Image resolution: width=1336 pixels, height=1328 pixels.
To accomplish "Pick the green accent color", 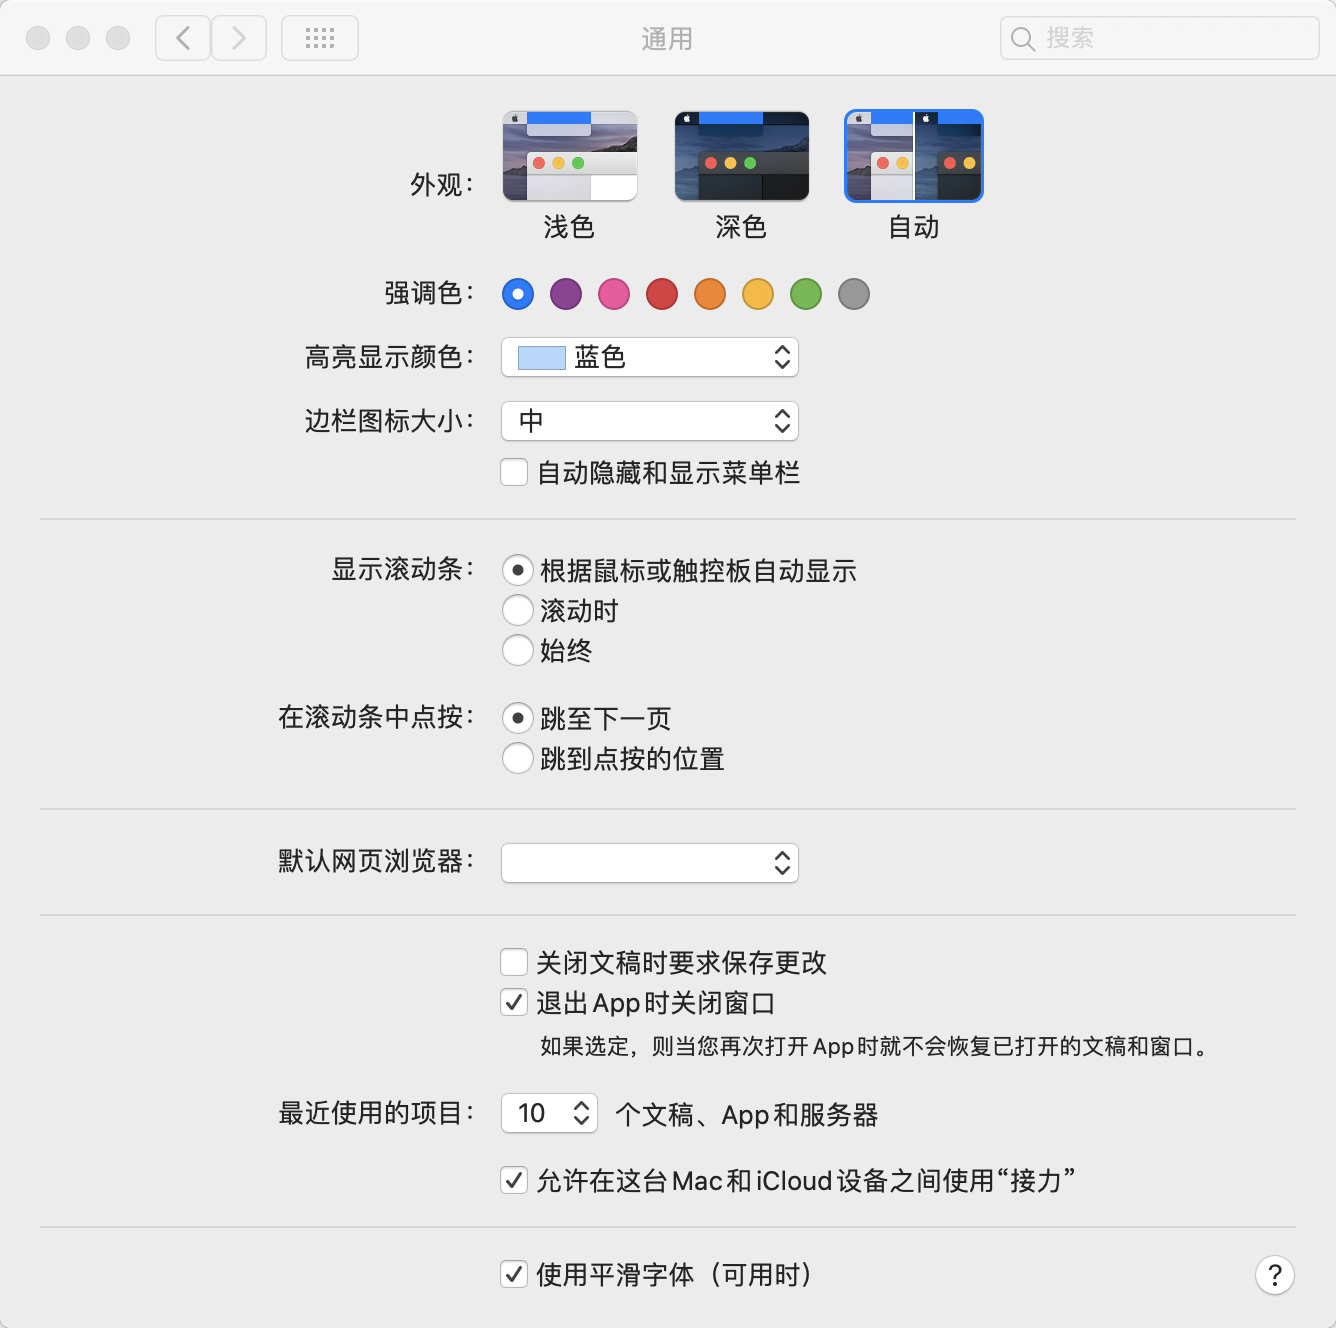I will point(806,294).
